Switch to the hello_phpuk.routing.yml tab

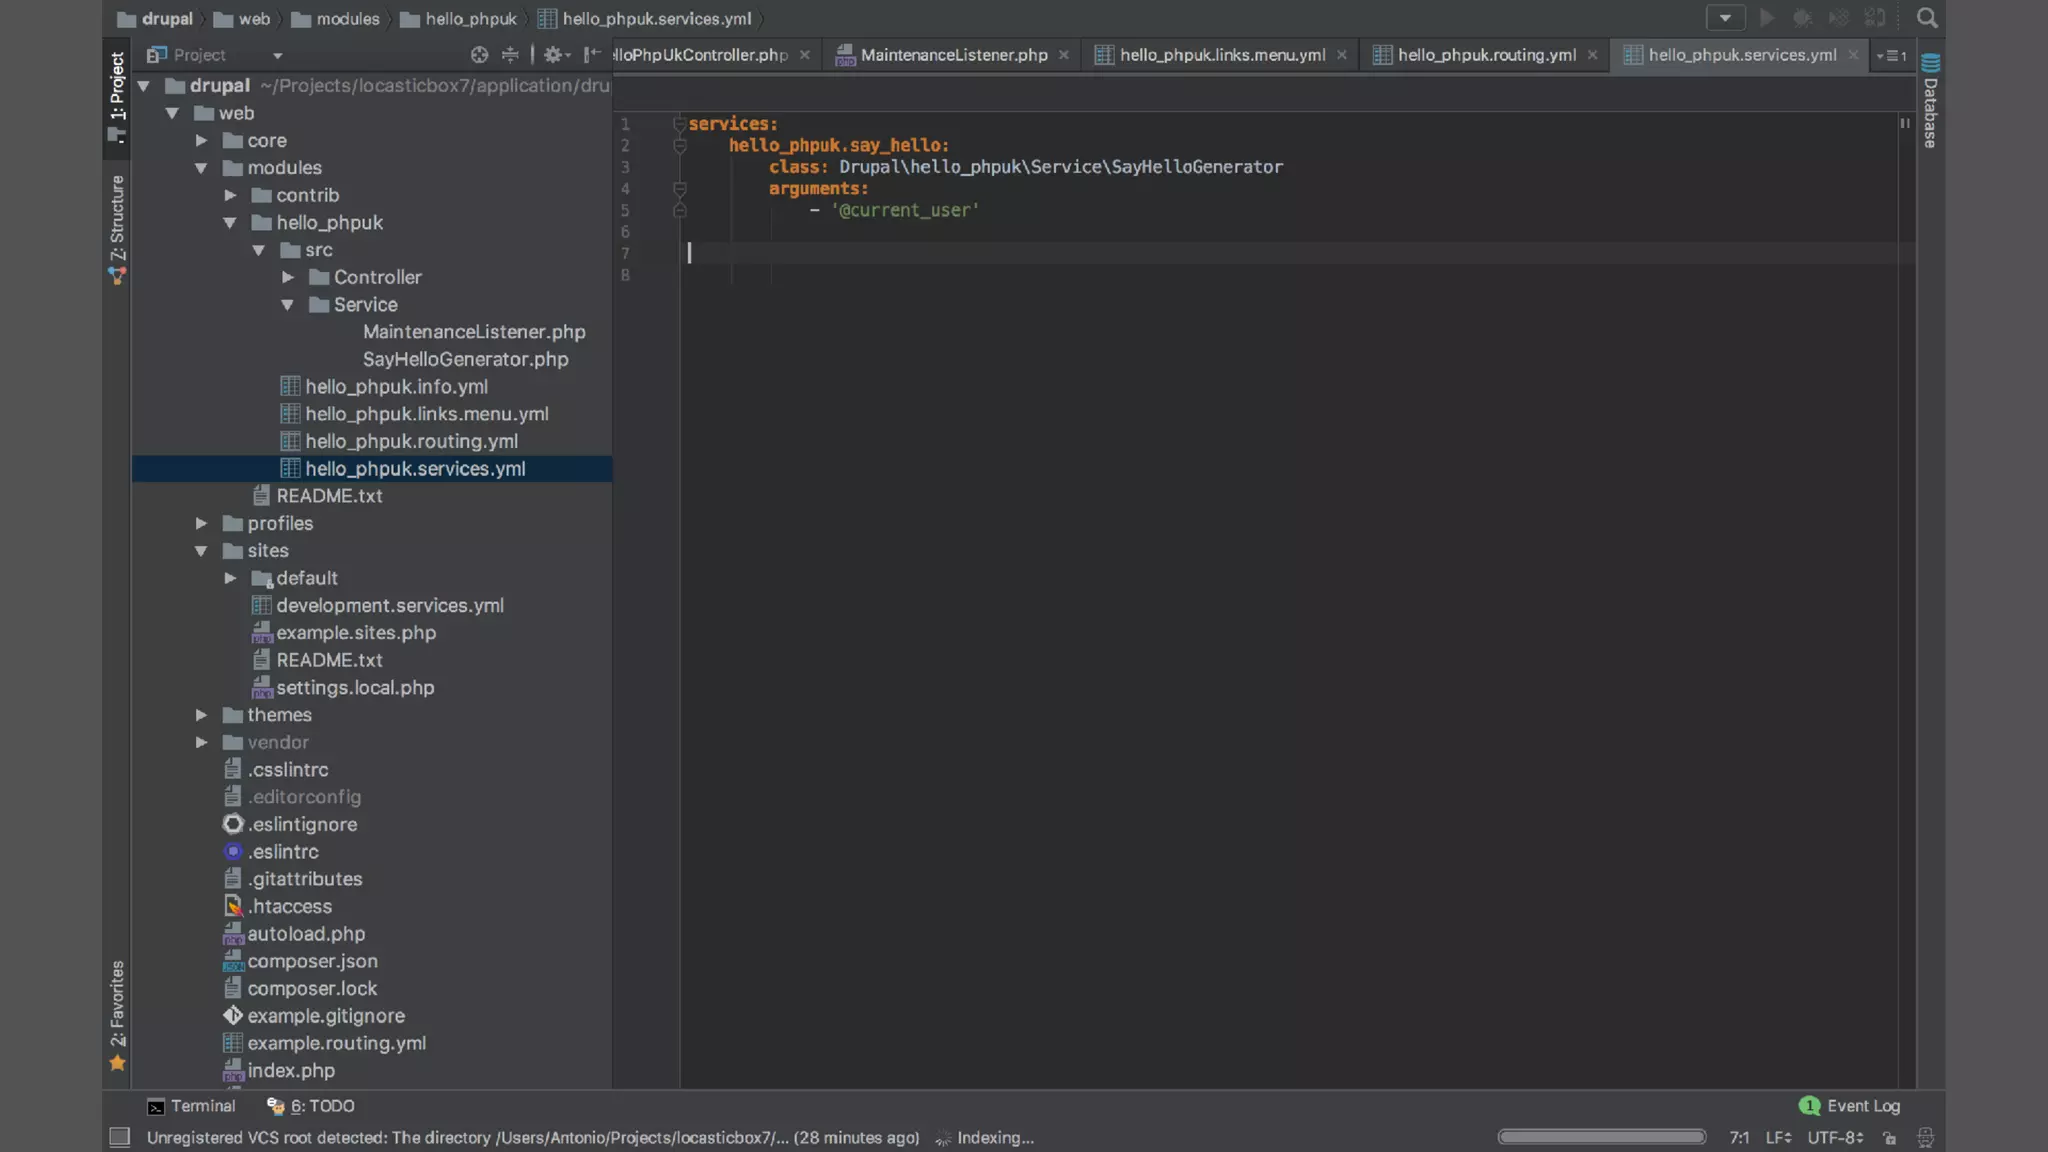(x=1486, y=55)
